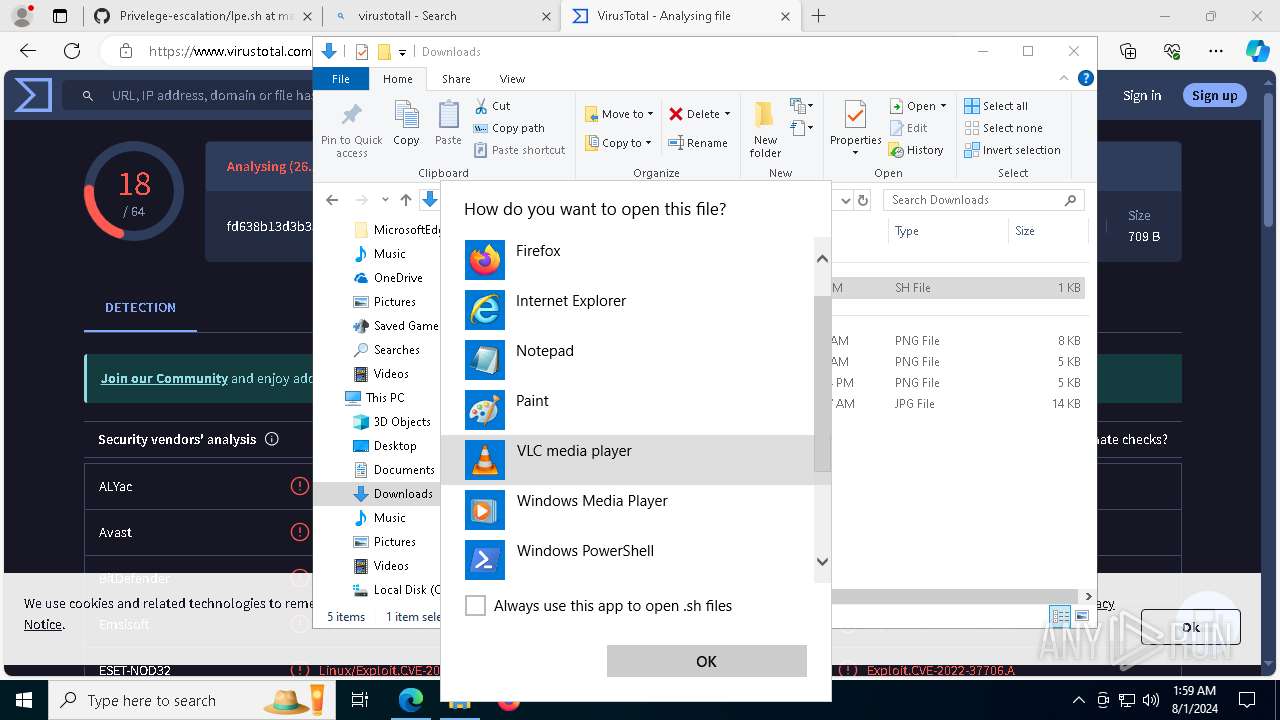This screenshot has height=720, width=1280.
Task: Click Paste shortcut in ribbon
Action: click(x=519, y=150)
